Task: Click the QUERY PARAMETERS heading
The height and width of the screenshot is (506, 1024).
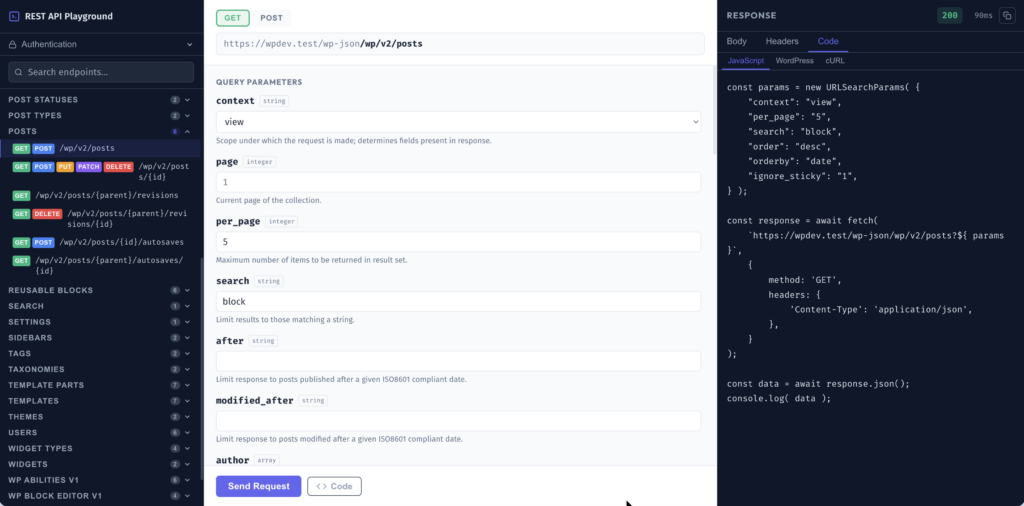Action: [x=259, y=82]
